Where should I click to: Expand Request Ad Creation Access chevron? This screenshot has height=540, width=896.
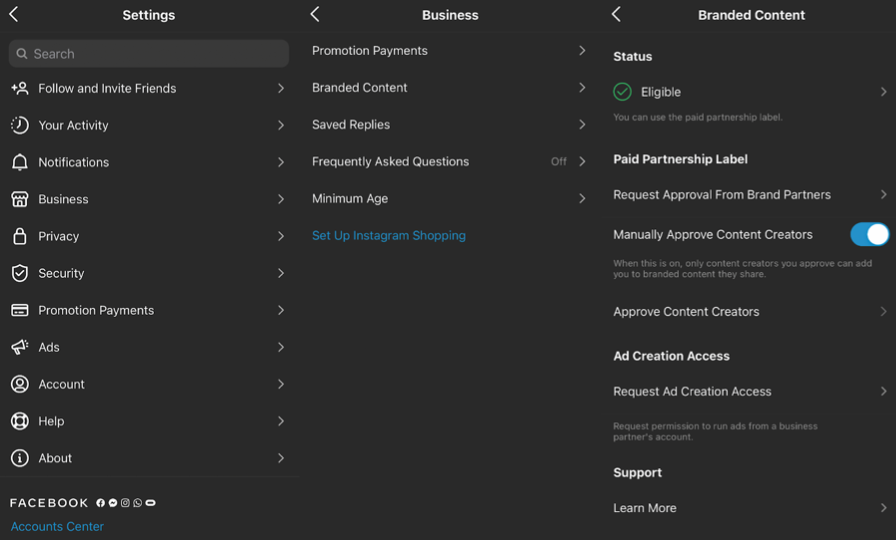tap(883, 391)
